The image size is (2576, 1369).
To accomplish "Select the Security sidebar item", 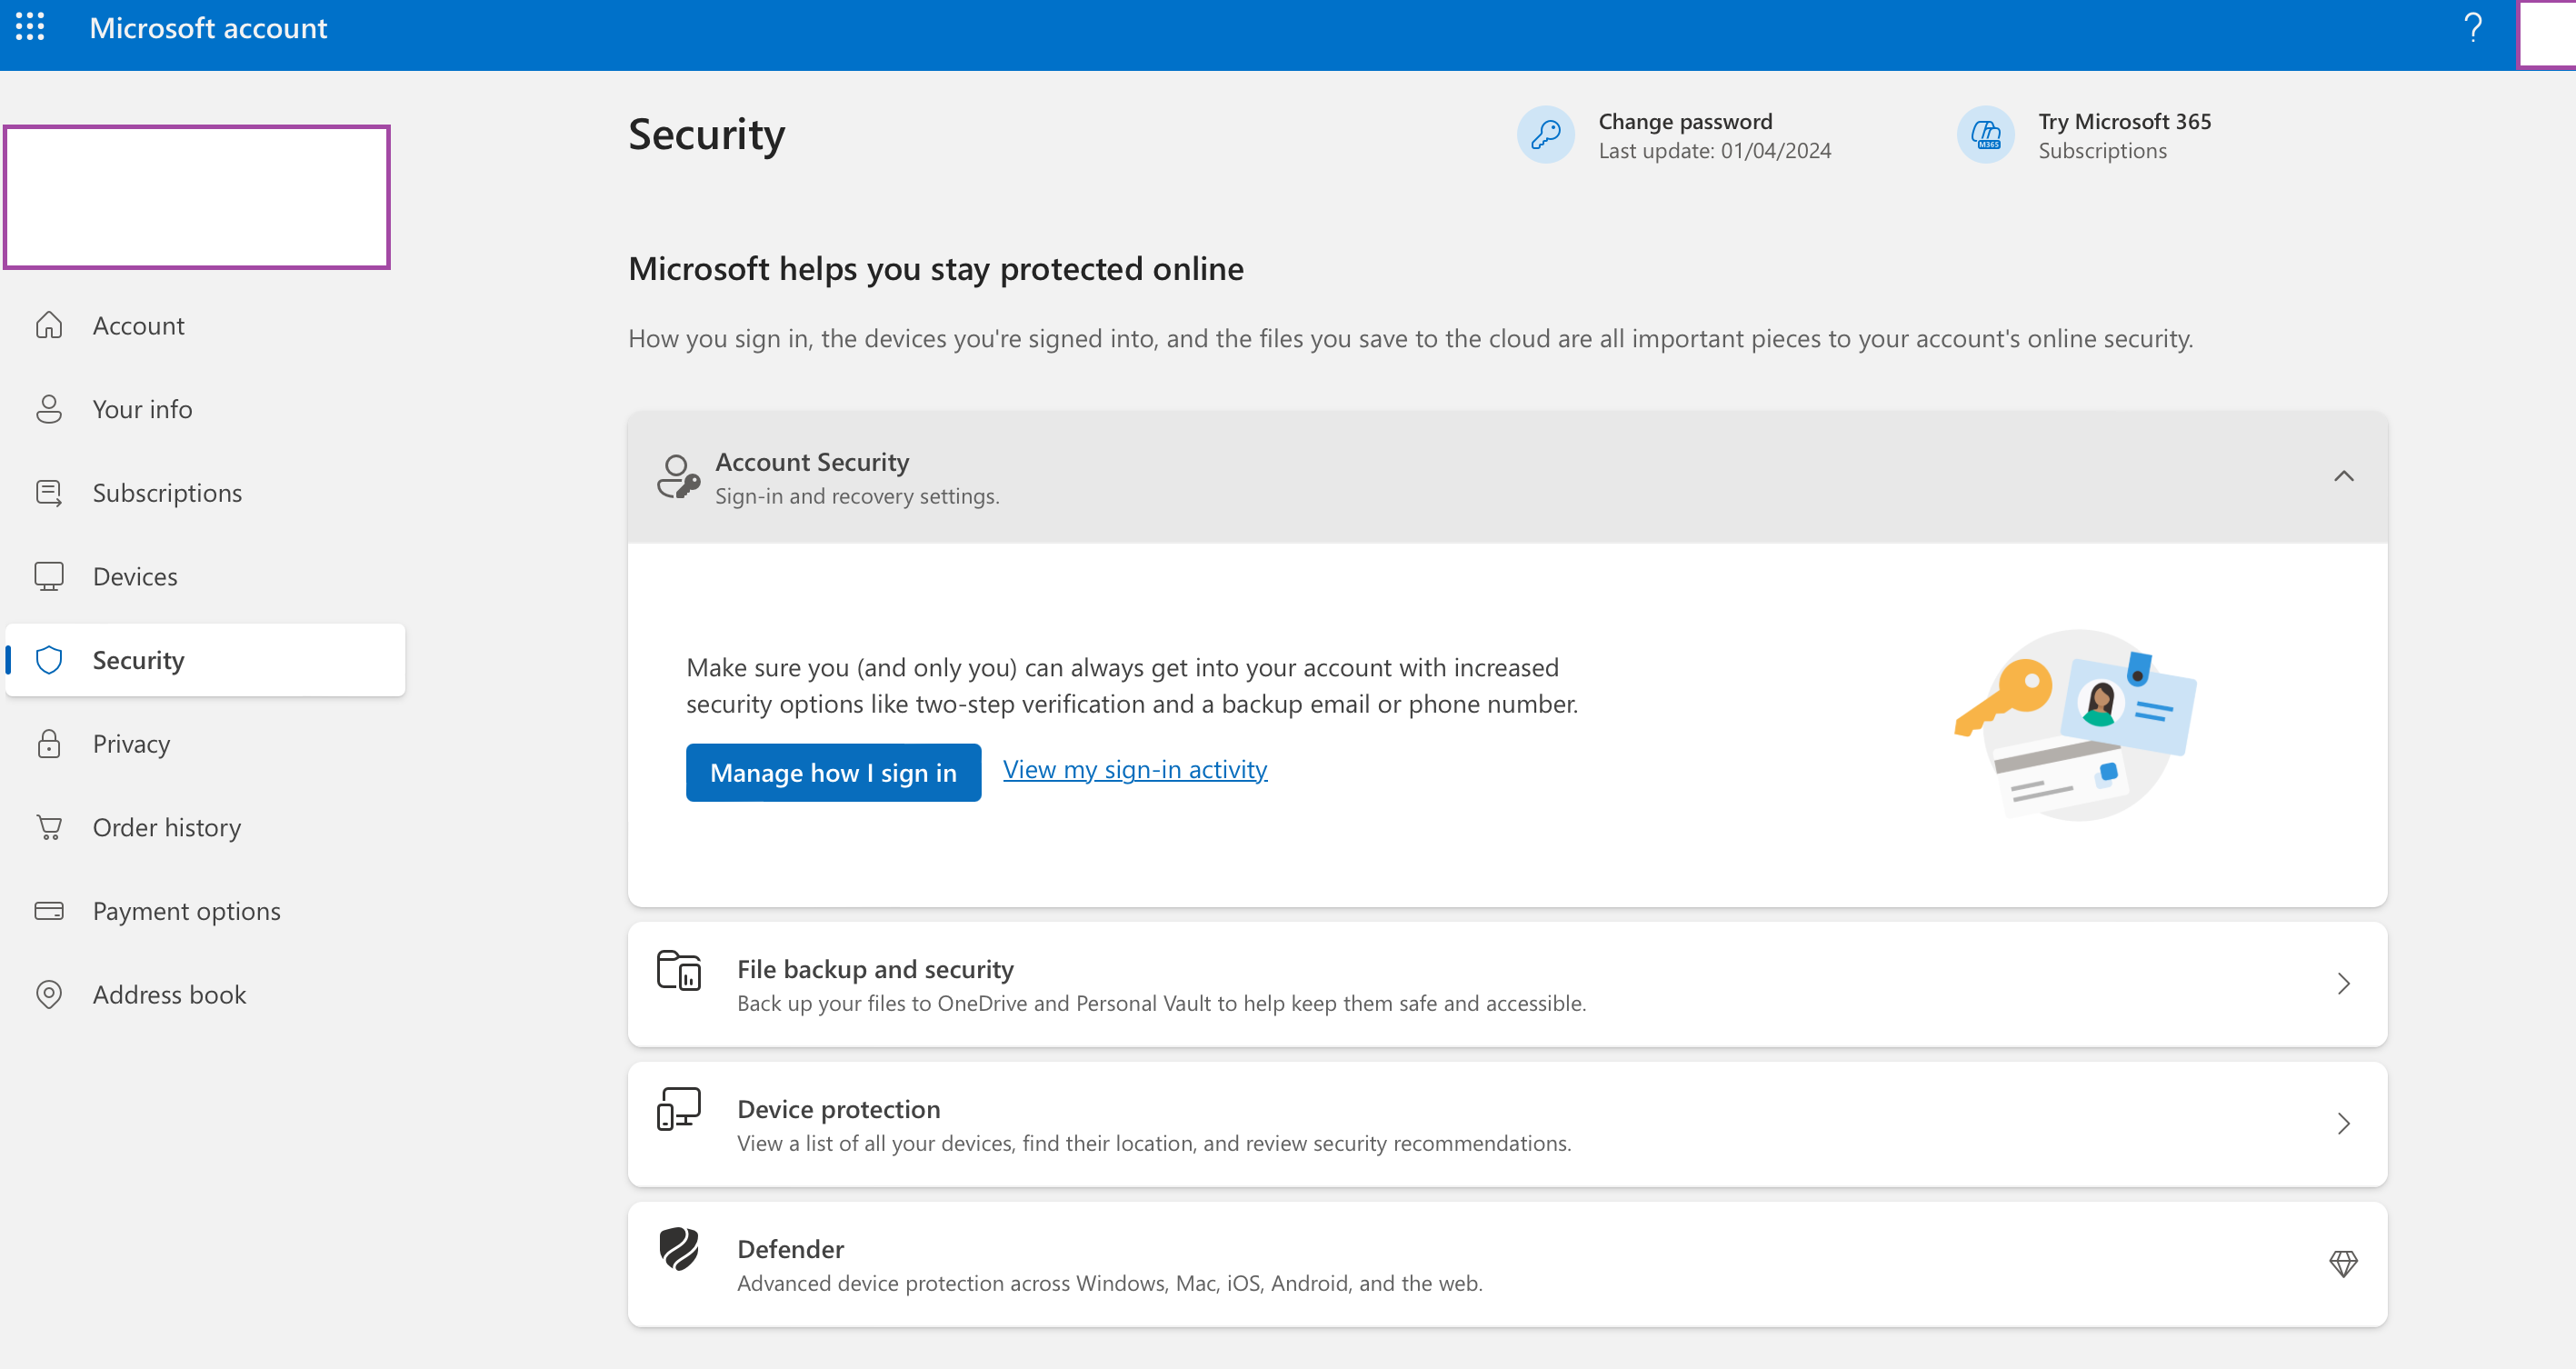I will coord(205,660).
